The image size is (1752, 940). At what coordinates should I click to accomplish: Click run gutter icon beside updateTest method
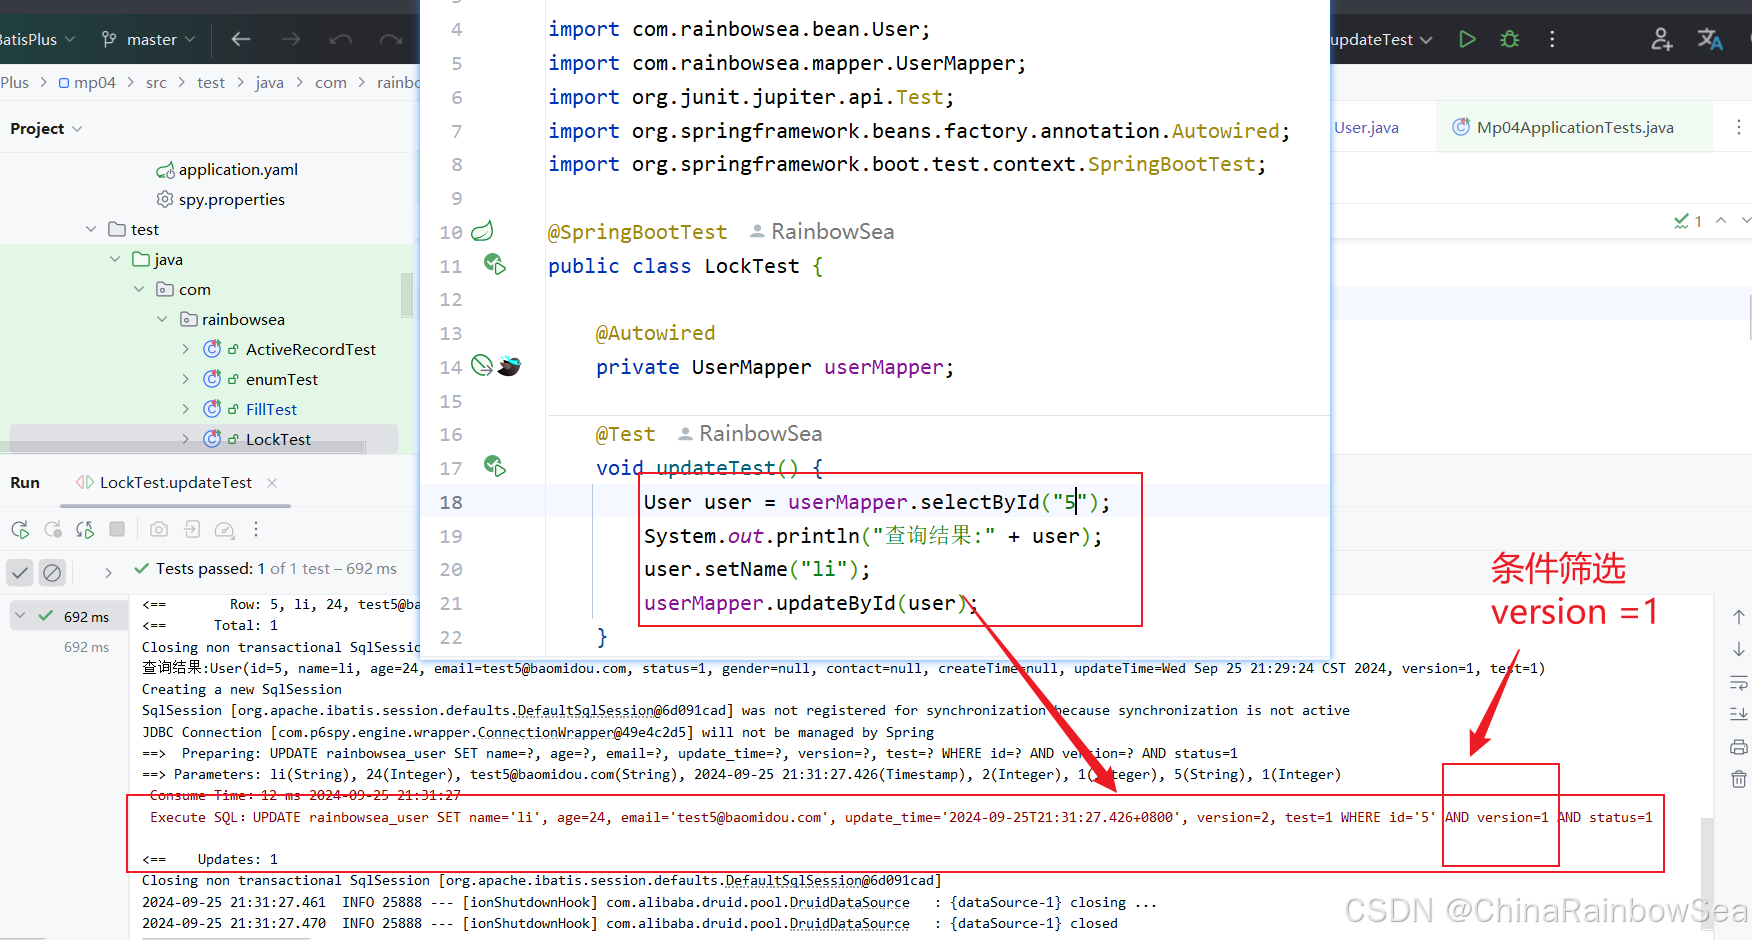(494, 466)
